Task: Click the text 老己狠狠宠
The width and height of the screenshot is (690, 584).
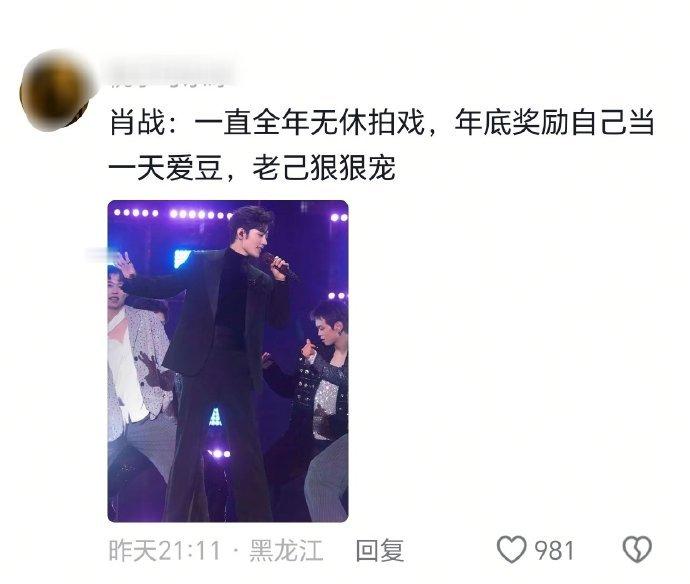Action: coord(324,168)
